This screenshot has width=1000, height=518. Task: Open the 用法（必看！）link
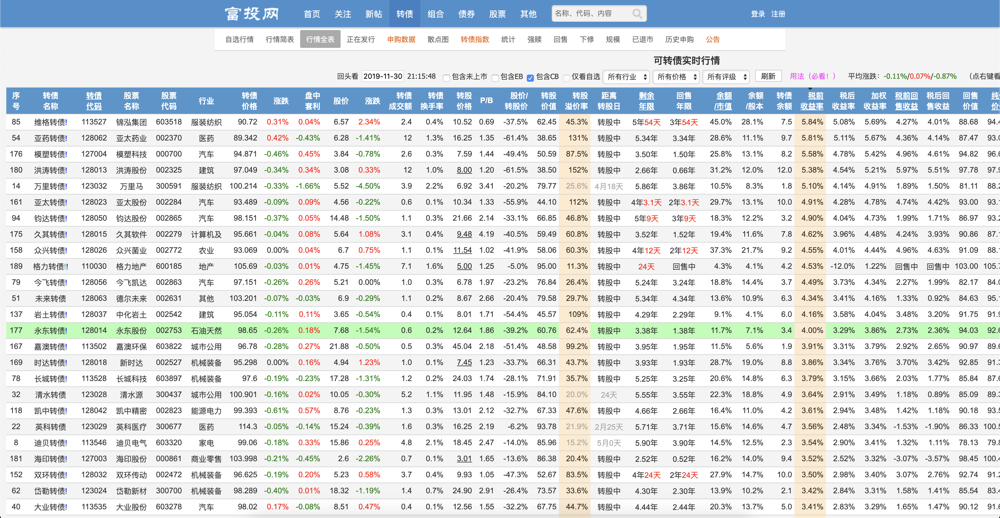(812, 76)
